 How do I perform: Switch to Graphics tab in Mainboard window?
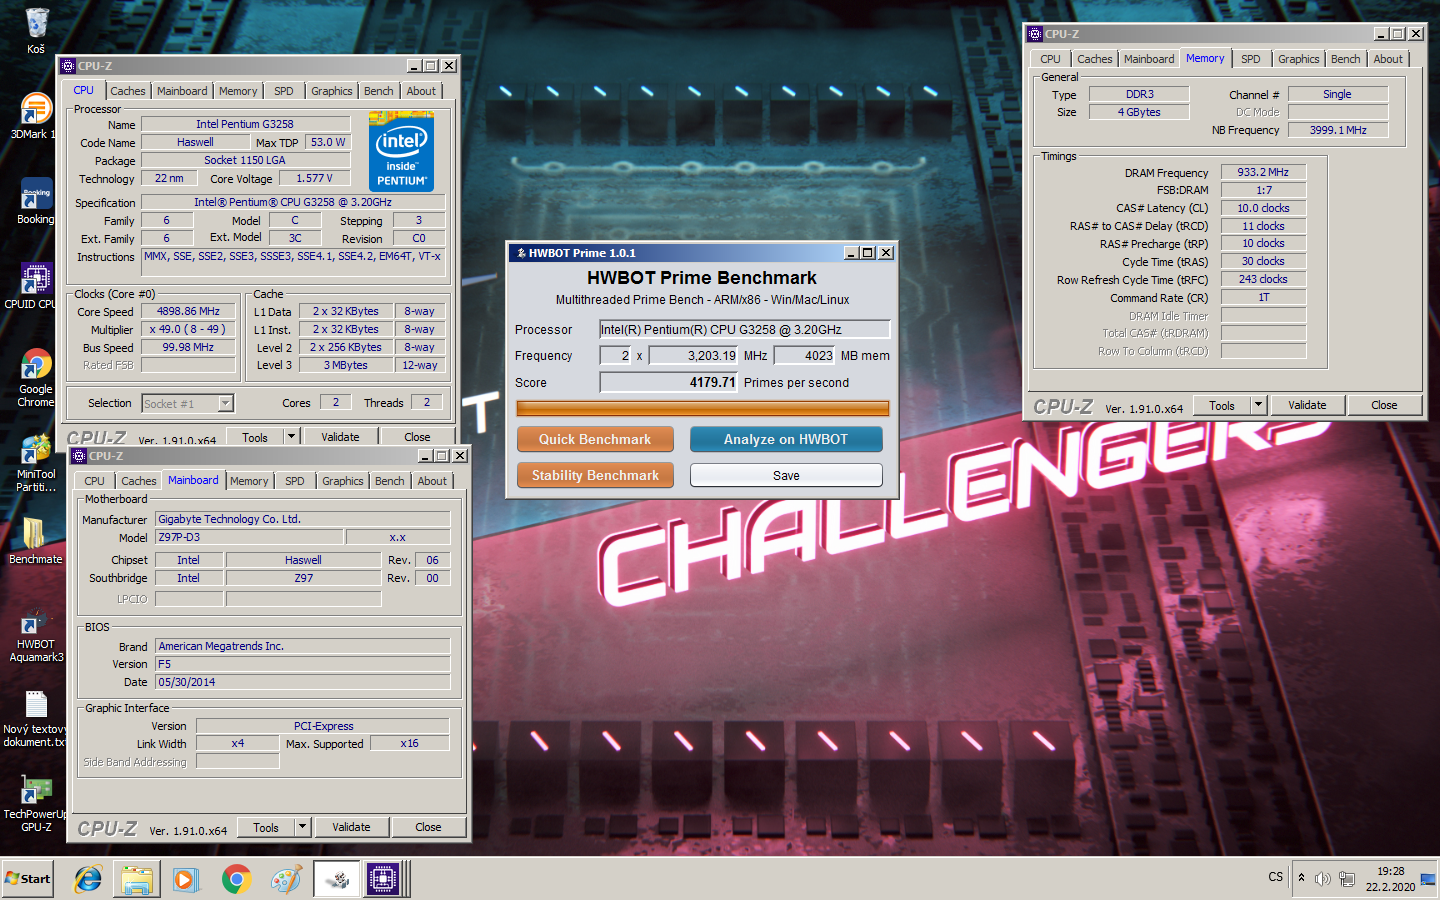point(343,481)
